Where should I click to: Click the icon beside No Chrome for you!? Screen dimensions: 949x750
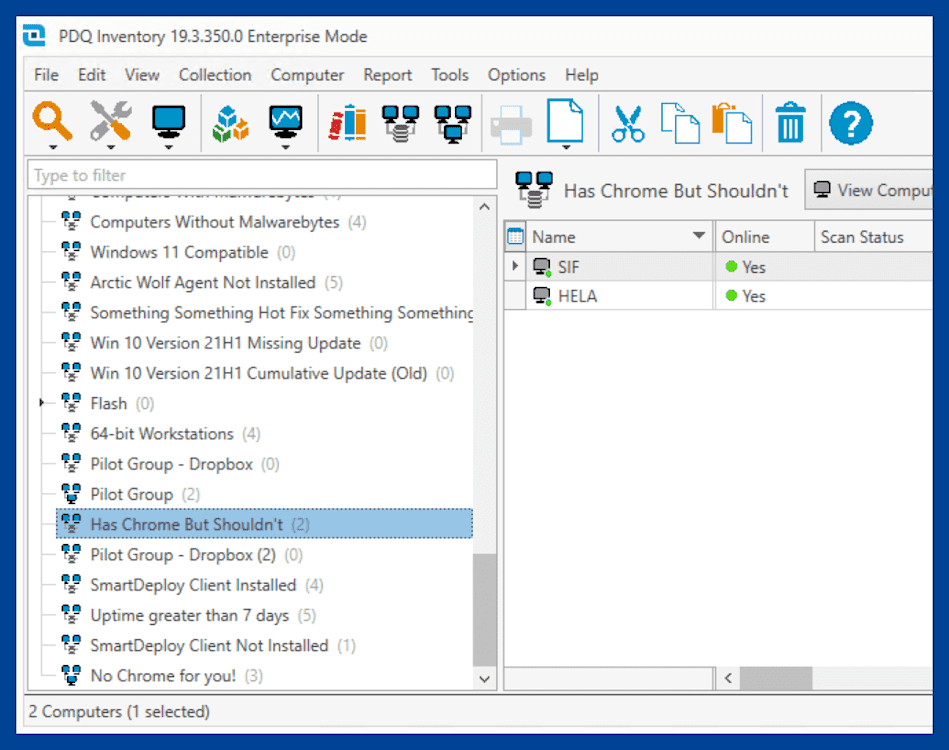pos(71,674)
